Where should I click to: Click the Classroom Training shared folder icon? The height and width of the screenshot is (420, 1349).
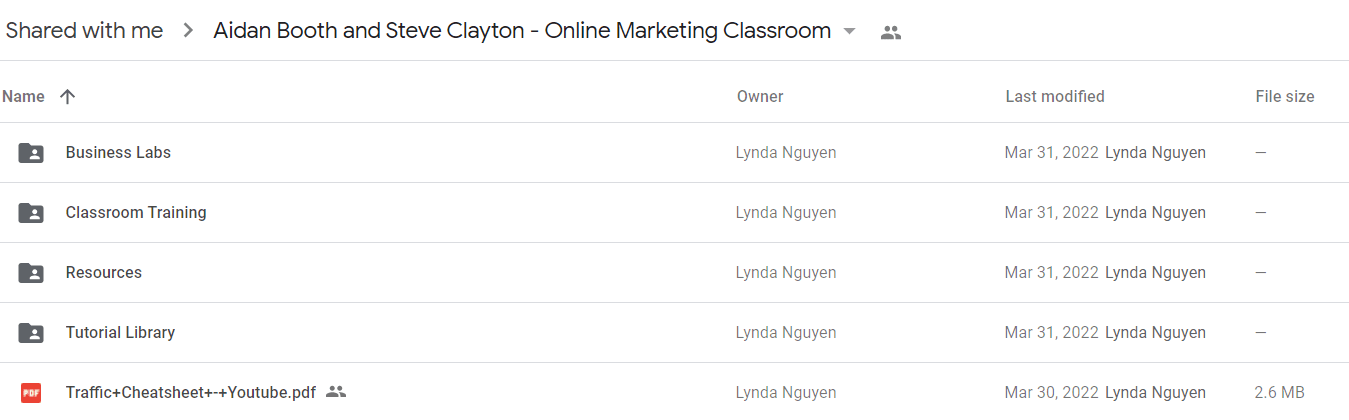coord(31,213)
